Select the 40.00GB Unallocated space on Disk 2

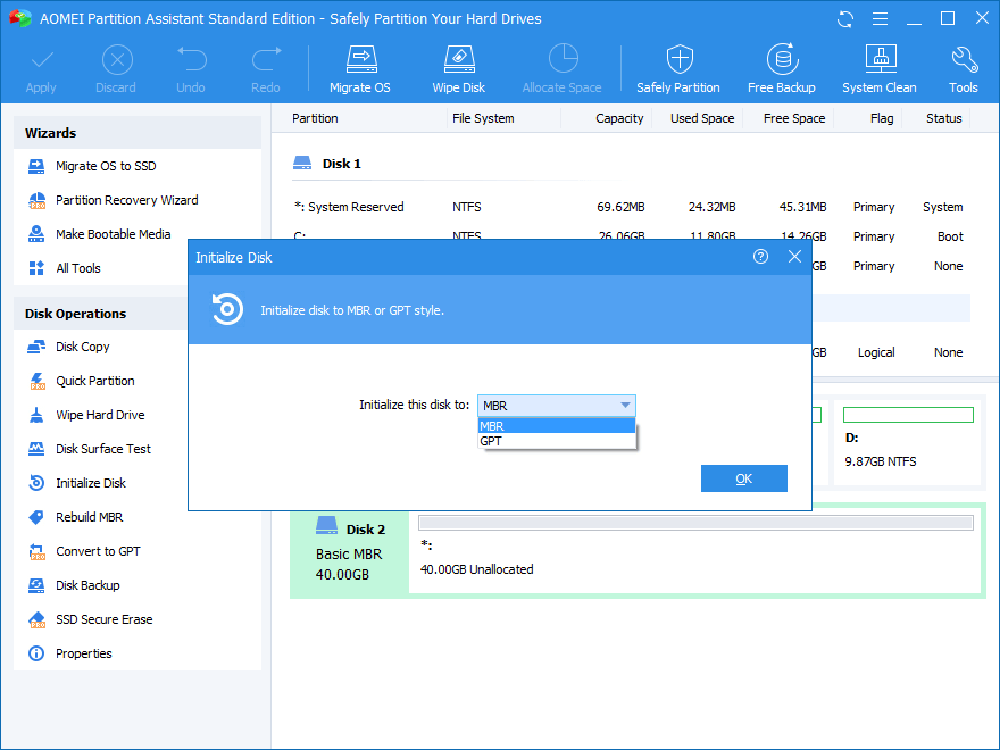click(x=695, y=552)
